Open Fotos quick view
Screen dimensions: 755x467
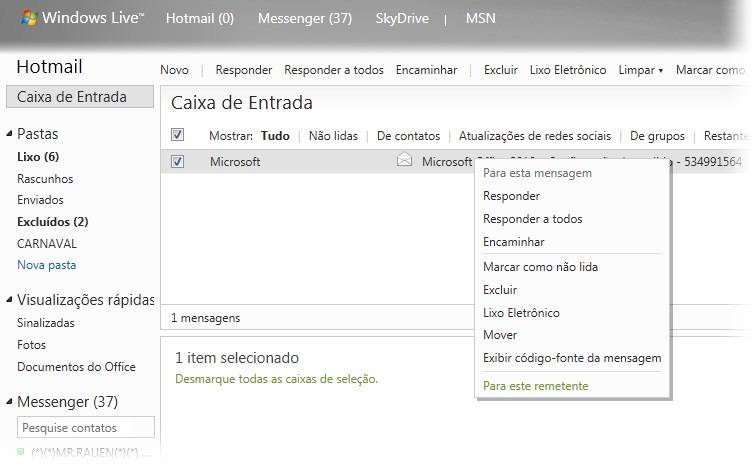[31, 345]
